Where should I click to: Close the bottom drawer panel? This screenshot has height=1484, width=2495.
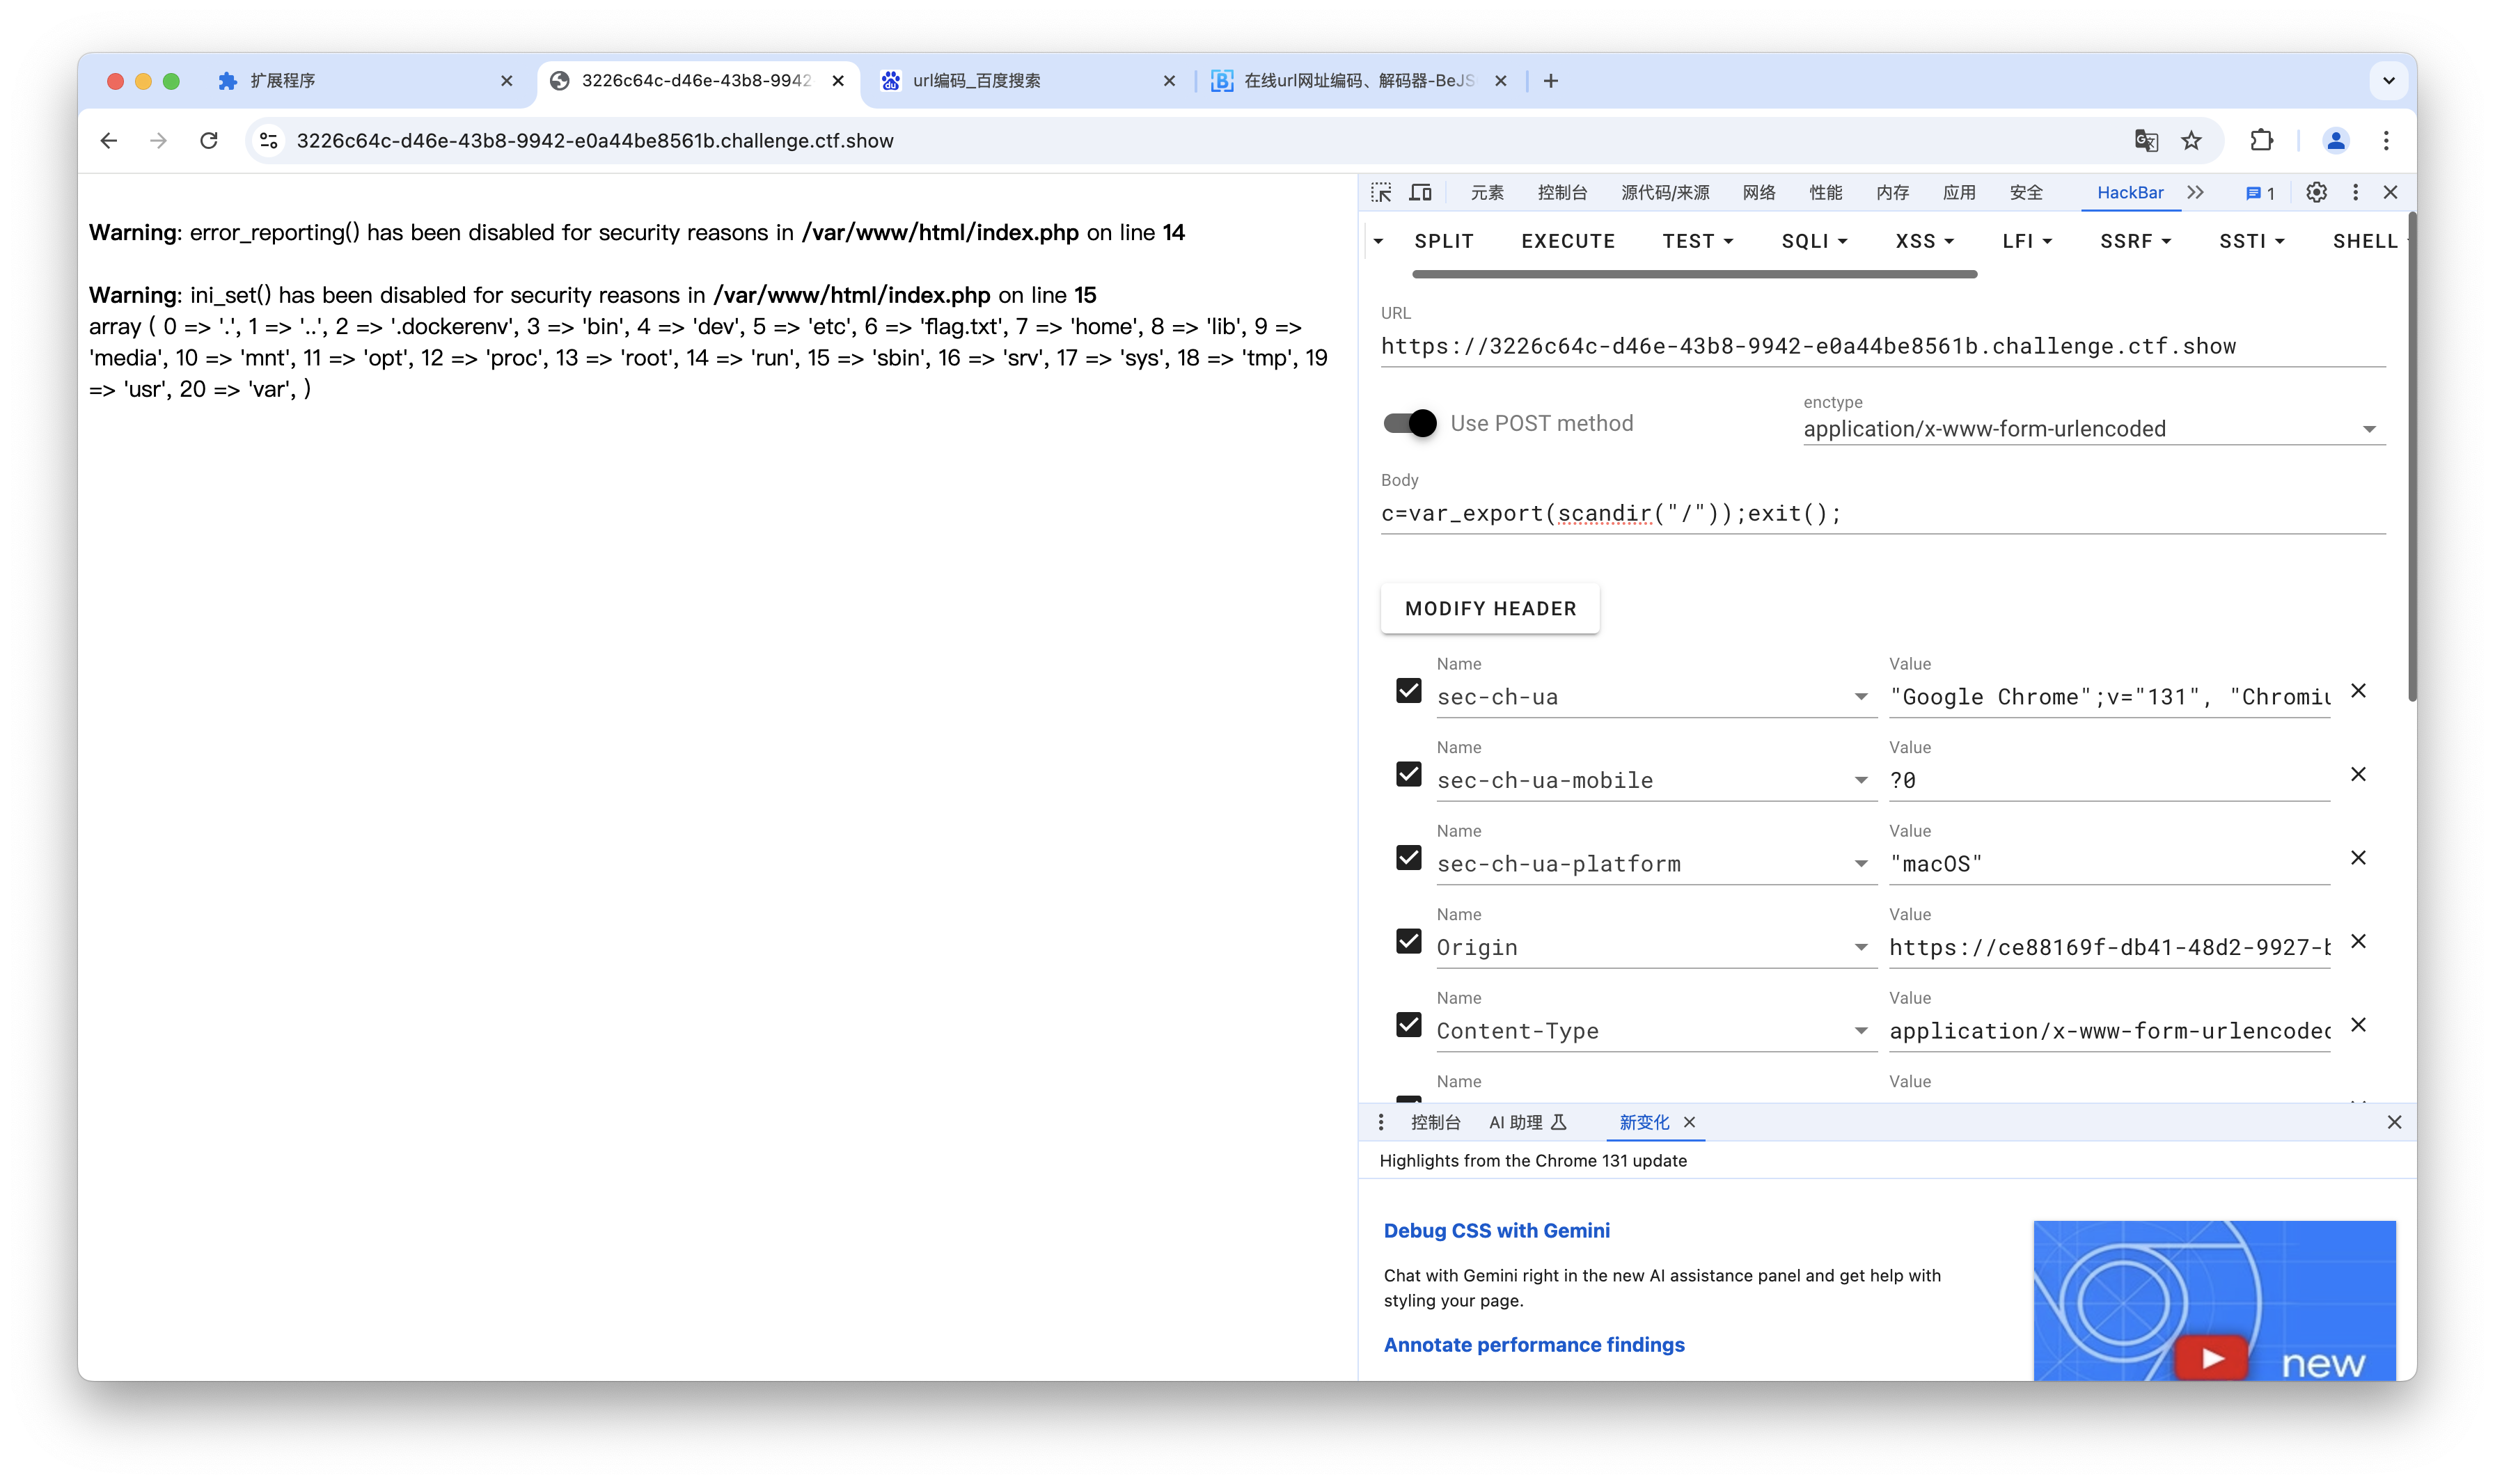2394,1122
